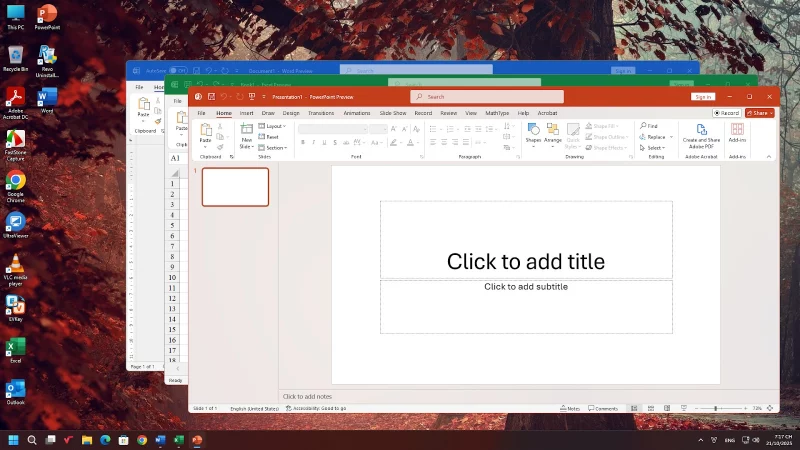Toggle the Comments pane in status bar

(603, 408)
